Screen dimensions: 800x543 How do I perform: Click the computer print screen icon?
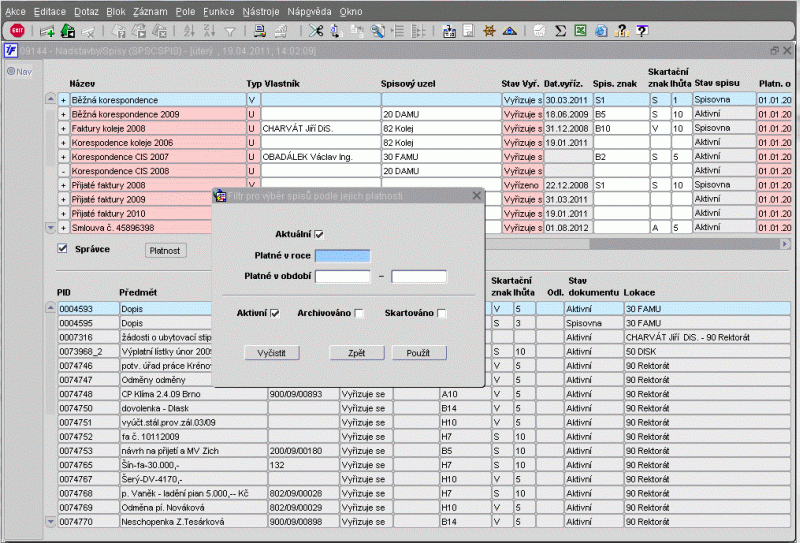point(260,31)
